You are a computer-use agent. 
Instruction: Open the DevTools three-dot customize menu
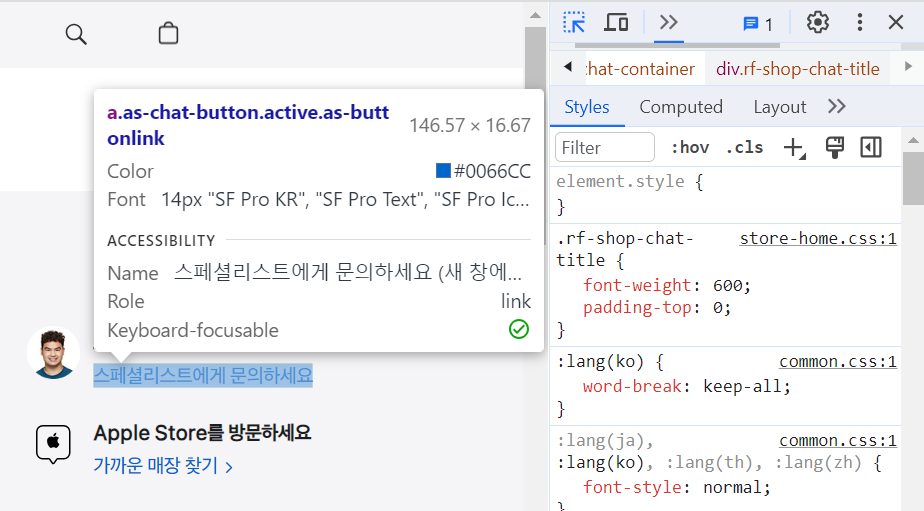(x=860, y=22)
